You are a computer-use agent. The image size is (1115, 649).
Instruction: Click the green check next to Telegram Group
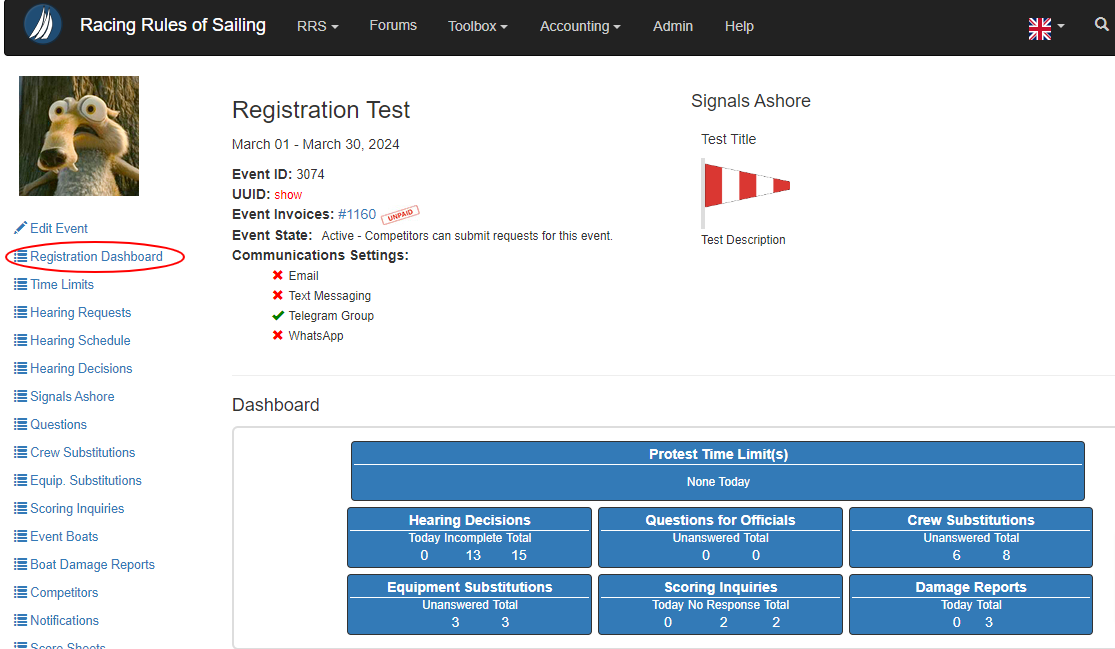click(278, 315)
